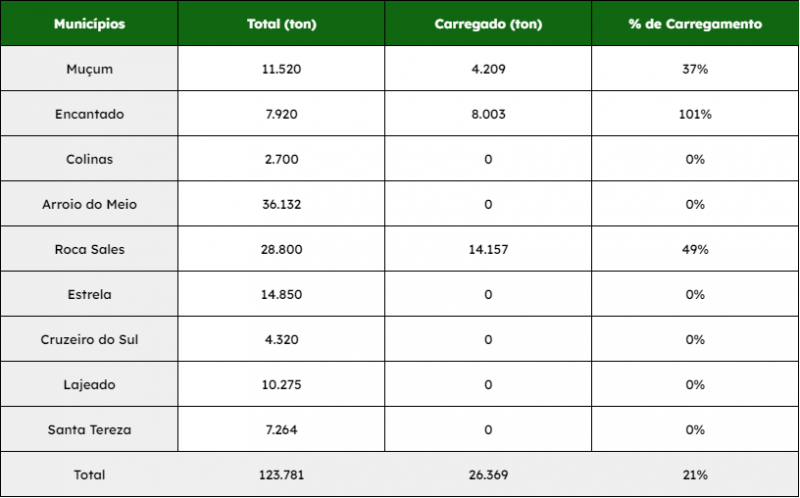
Task: Select the grand total value 123.781
Action: (x=281, y=475)
